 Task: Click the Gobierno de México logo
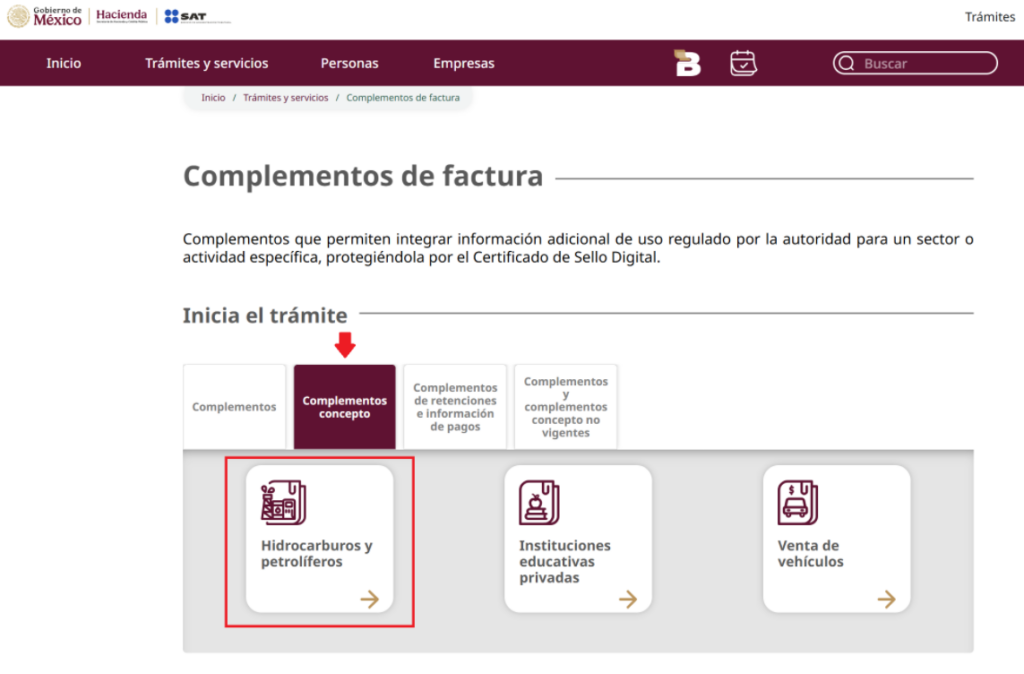point(46,16)
